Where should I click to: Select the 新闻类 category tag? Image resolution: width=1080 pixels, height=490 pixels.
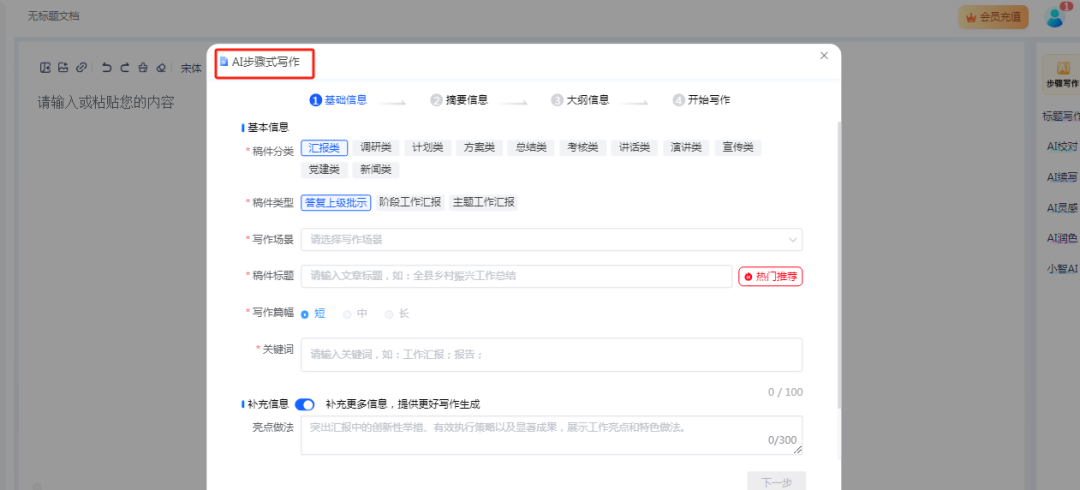point(376,170)
